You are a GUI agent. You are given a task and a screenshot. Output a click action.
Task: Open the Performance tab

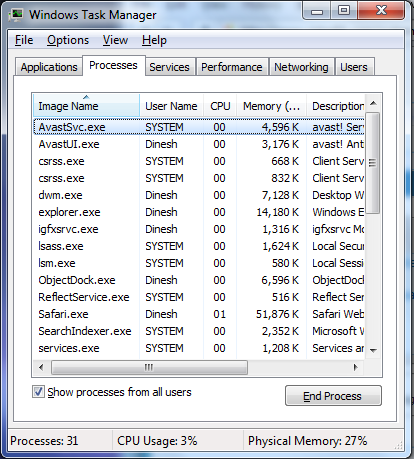(x=232, y=67)
